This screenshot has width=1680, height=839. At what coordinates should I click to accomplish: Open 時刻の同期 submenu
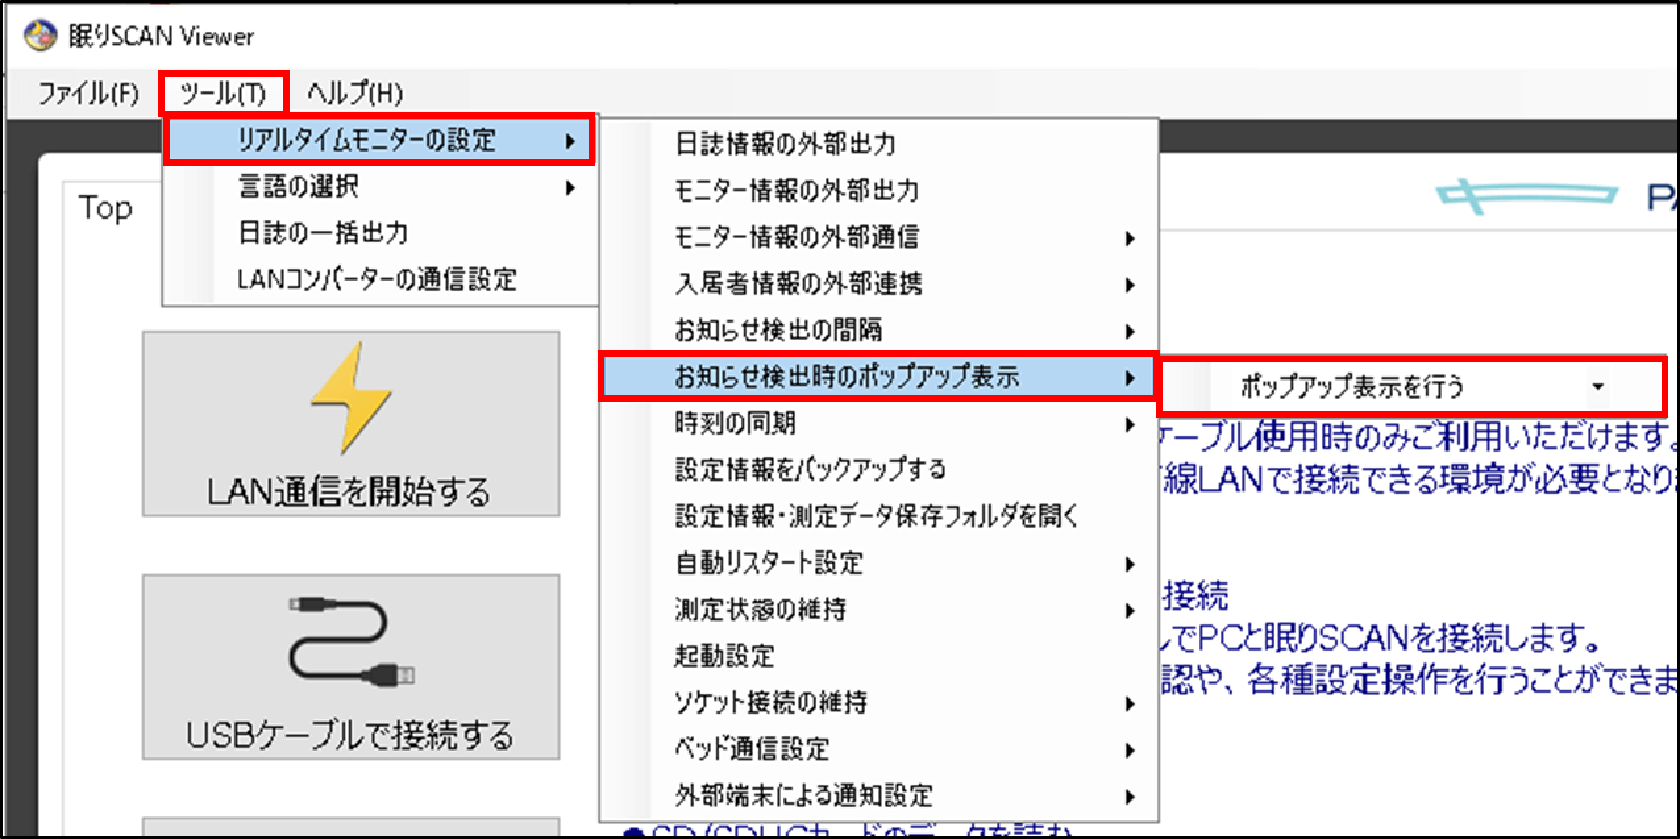coord(878,423)
